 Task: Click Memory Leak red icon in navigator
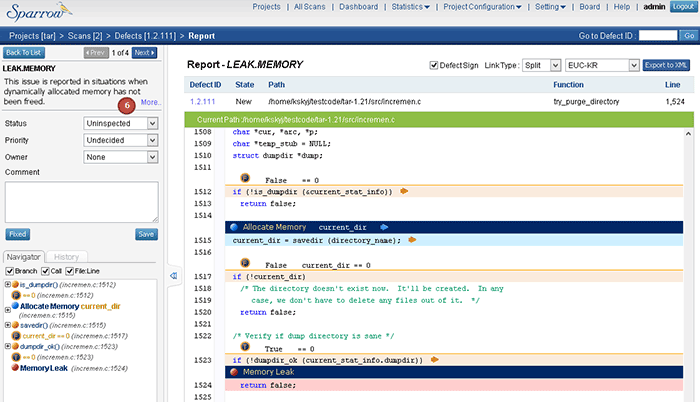[x=15, y=368]
